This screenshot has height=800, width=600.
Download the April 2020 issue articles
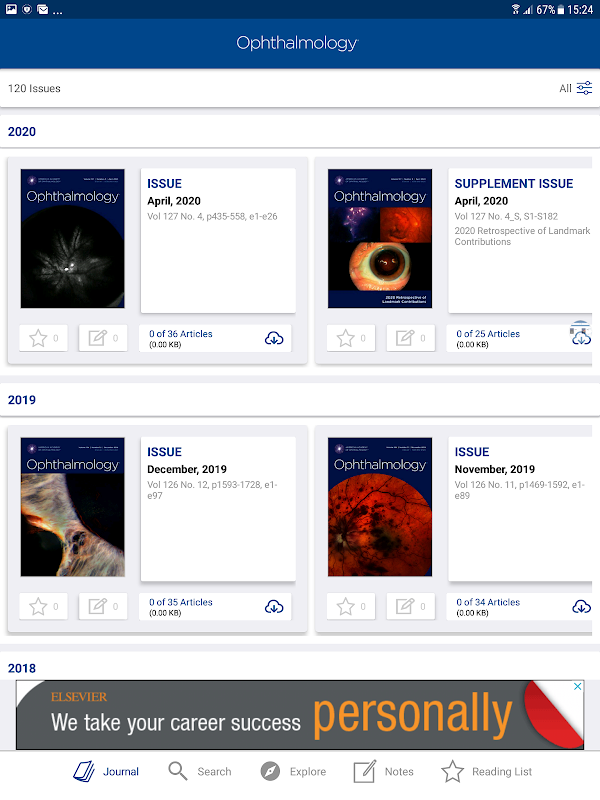(274, 338)
